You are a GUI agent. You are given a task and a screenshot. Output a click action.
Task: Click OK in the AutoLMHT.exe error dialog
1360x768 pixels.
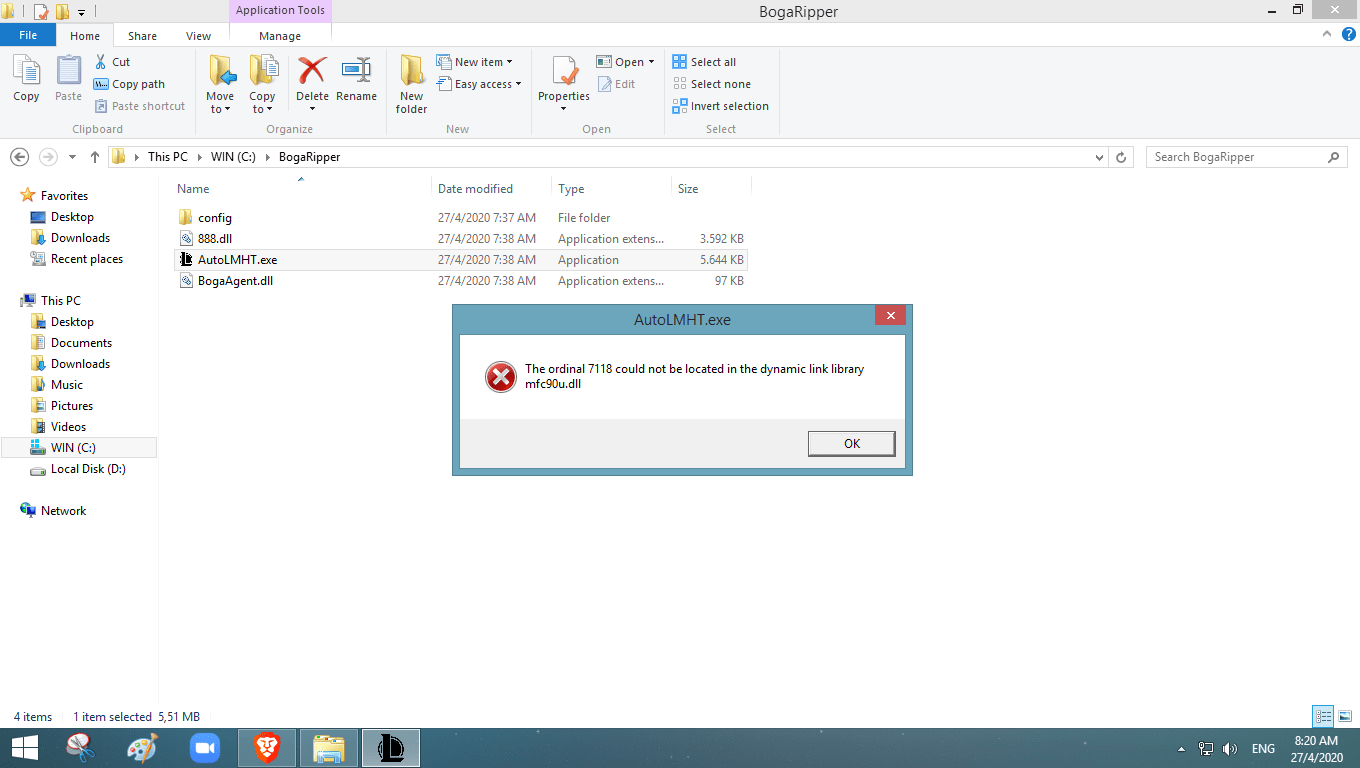[x=851, y=444]
